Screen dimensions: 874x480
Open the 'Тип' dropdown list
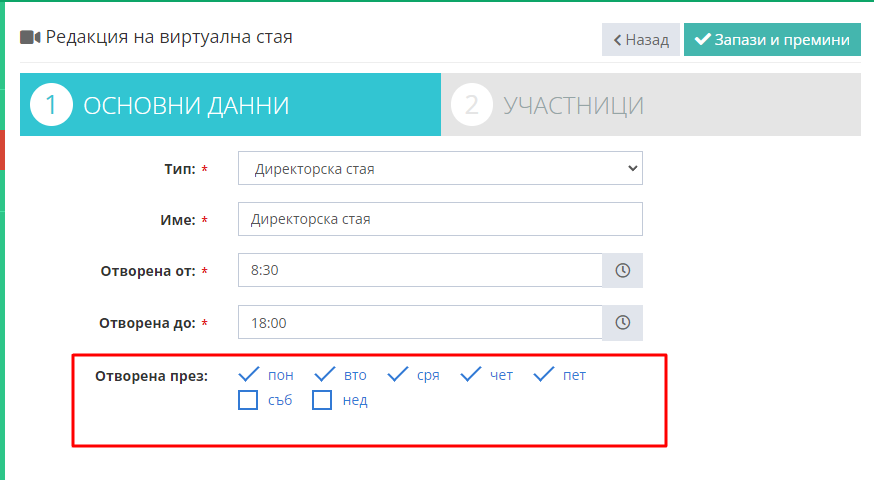coord(440,168)
